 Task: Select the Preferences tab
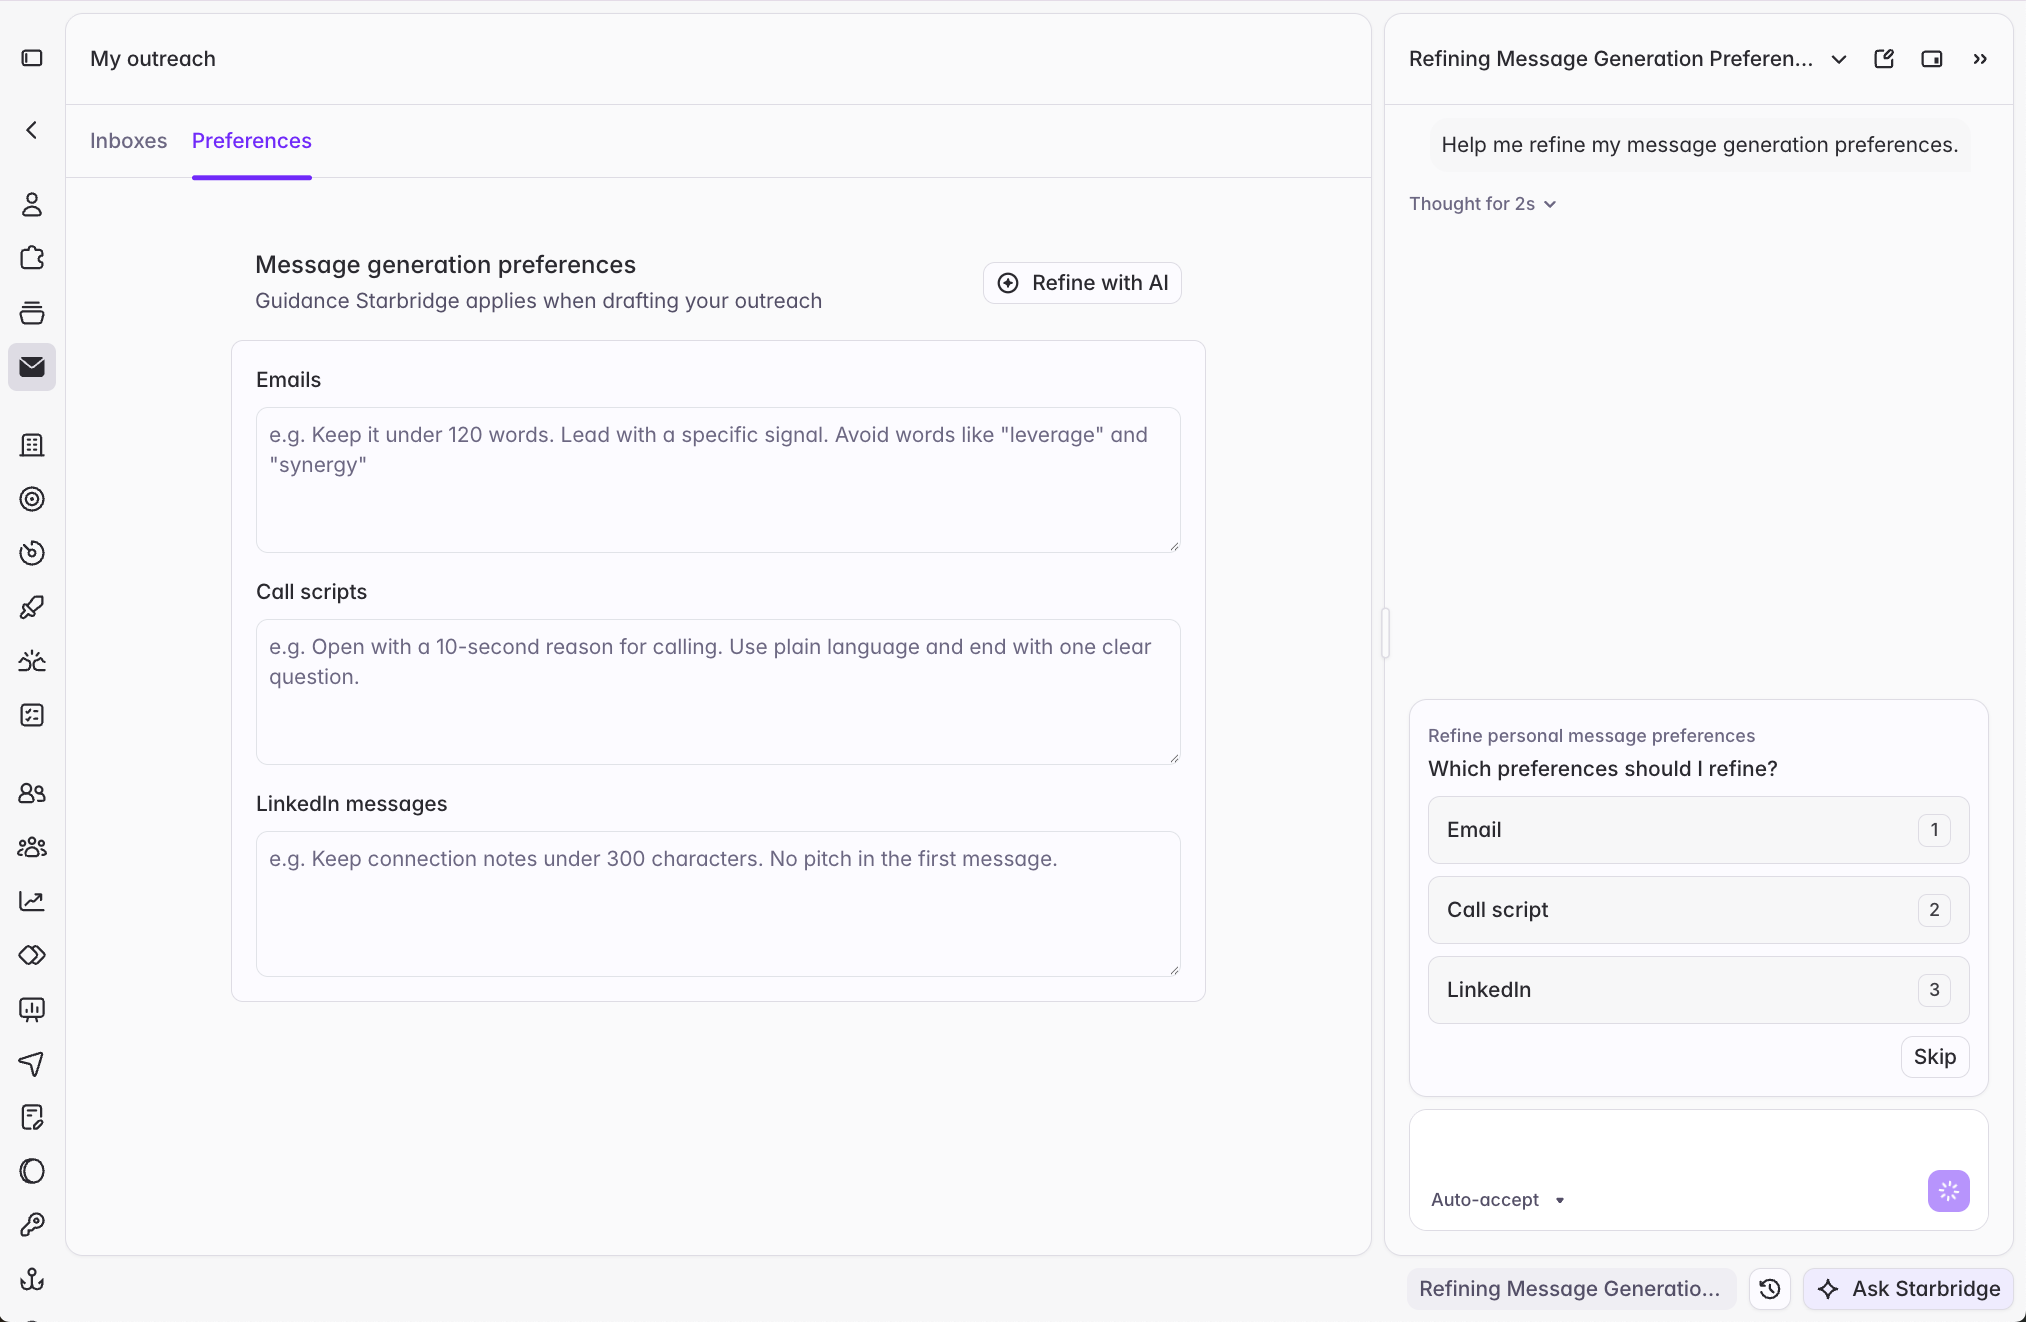click(252, 141)
